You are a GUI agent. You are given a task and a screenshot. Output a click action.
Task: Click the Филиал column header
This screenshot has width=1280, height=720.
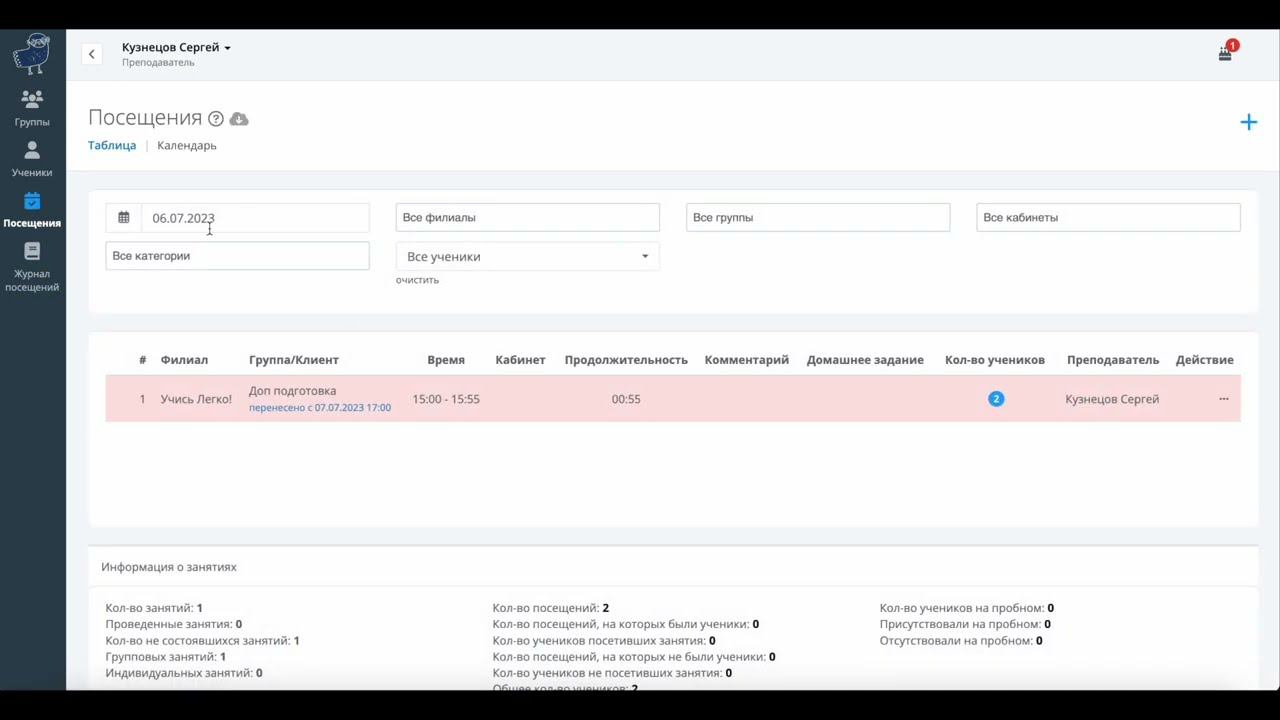point(184,360)
